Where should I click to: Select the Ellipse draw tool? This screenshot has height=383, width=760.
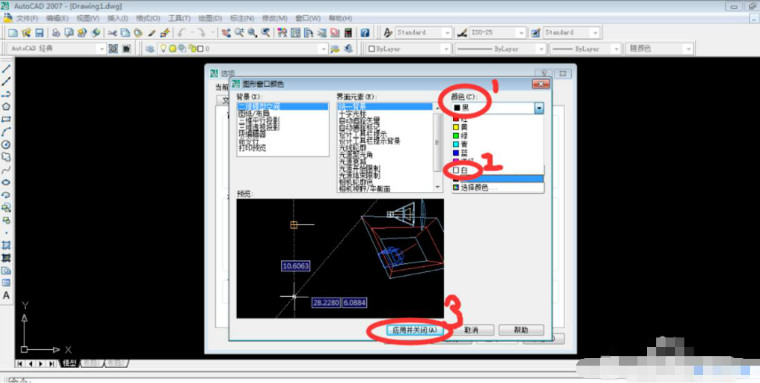(6, 182)
